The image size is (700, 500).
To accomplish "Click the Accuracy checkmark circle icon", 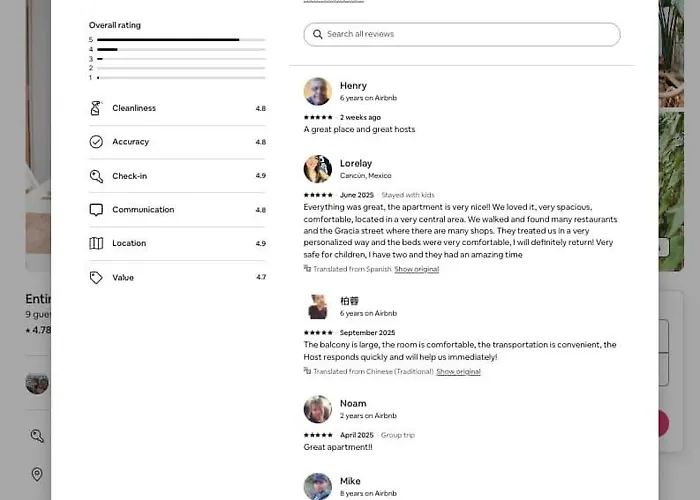I will click(x=96, y=142).
